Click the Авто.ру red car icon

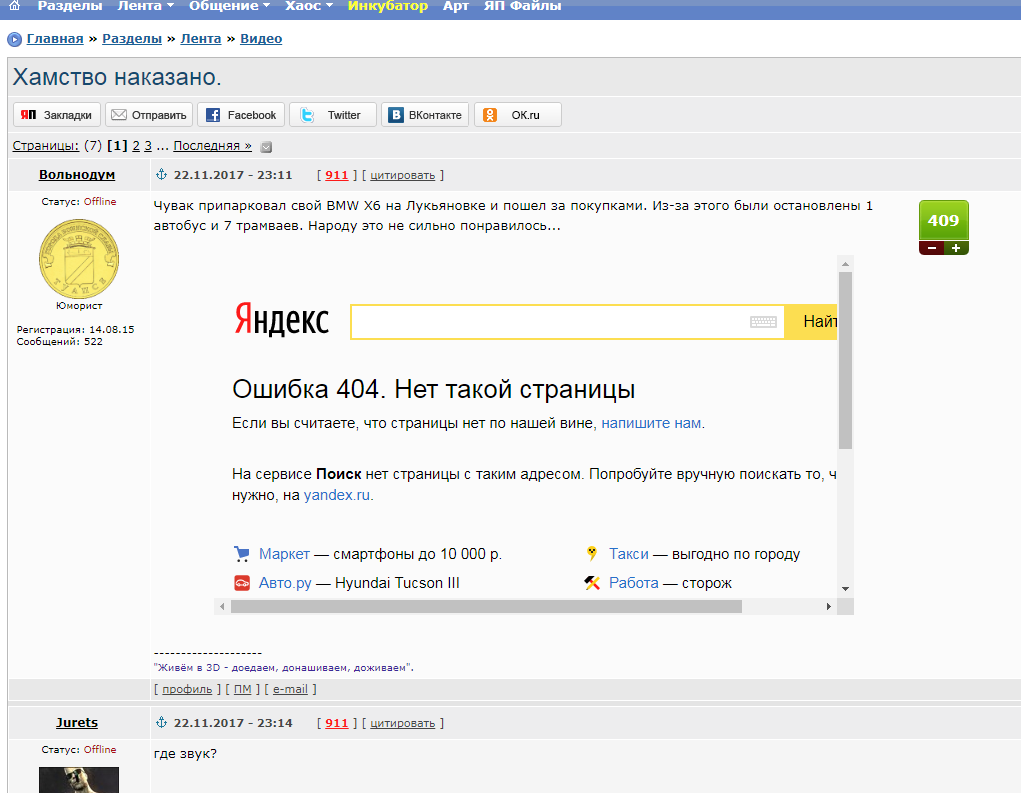[x=242, y=583]
